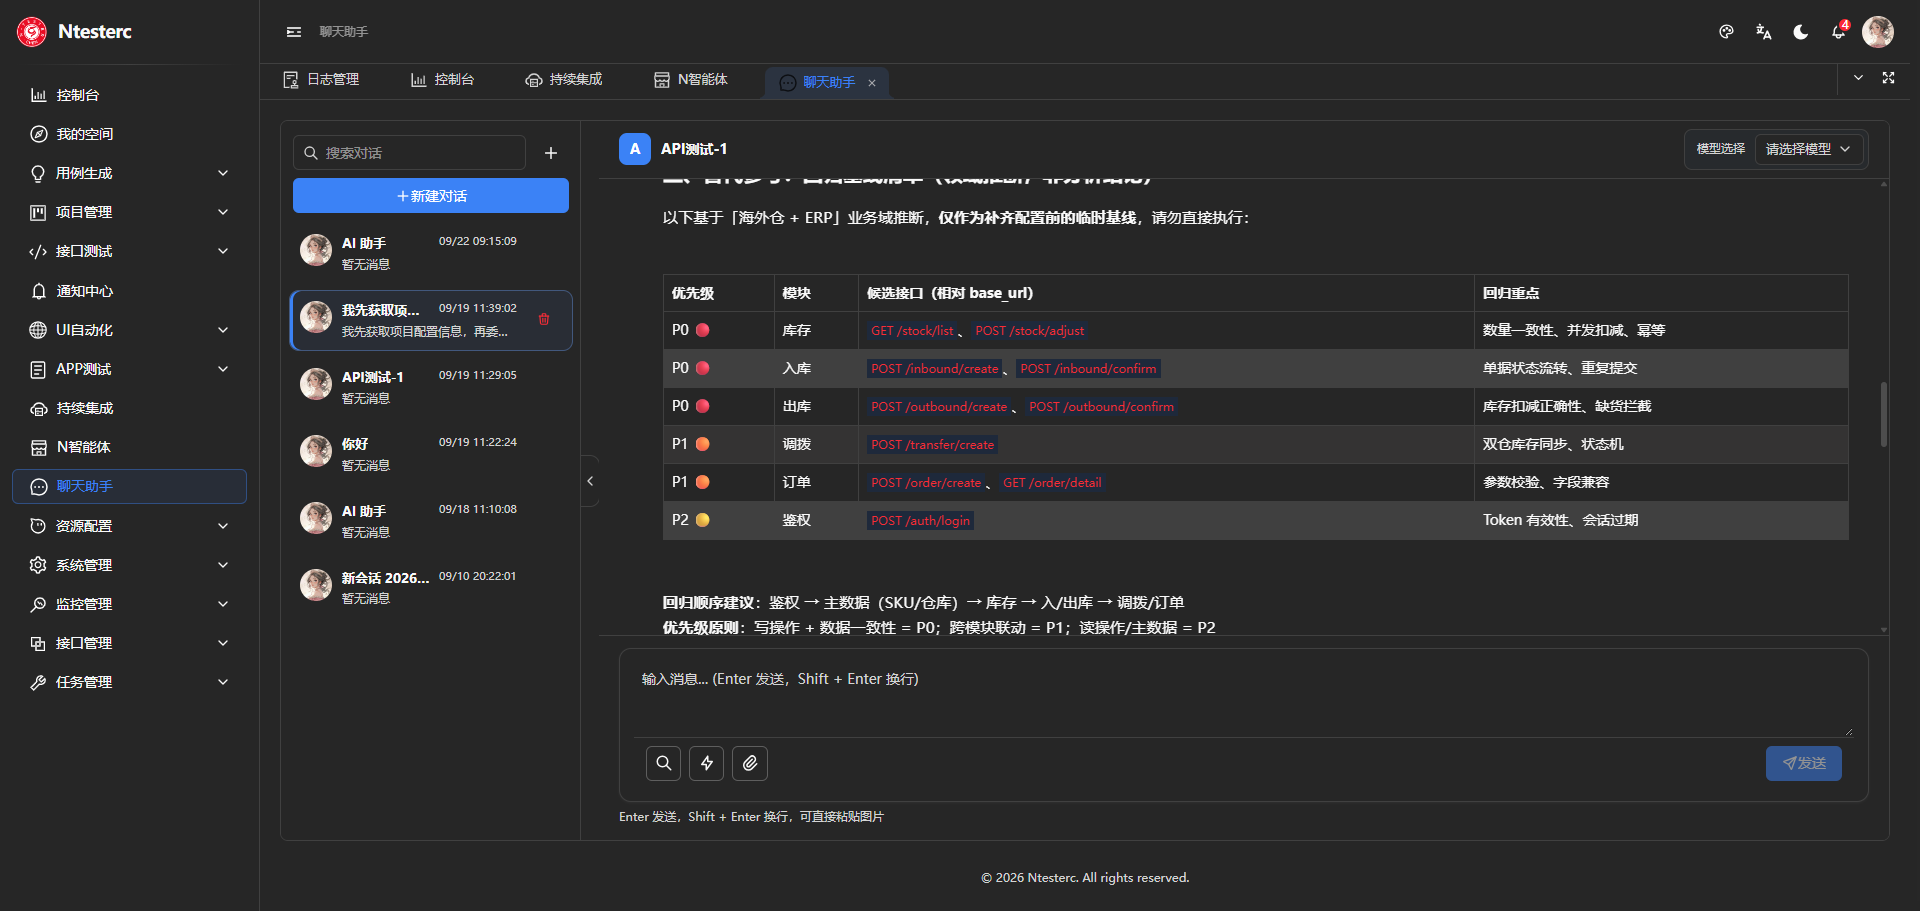Screen dimensions: 1920x911
Task: Click the search tool icon under input
Action: pos(663,763)
